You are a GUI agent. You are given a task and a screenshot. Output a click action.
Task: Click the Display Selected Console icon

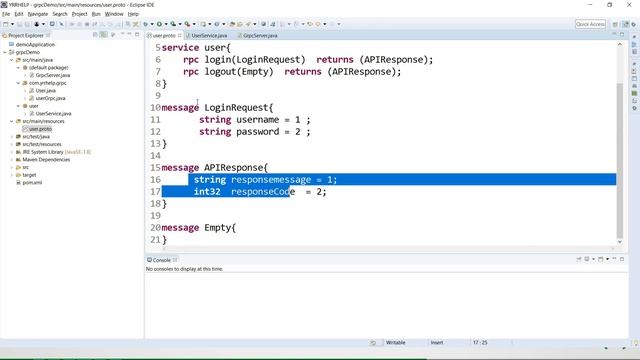(587, 259)
